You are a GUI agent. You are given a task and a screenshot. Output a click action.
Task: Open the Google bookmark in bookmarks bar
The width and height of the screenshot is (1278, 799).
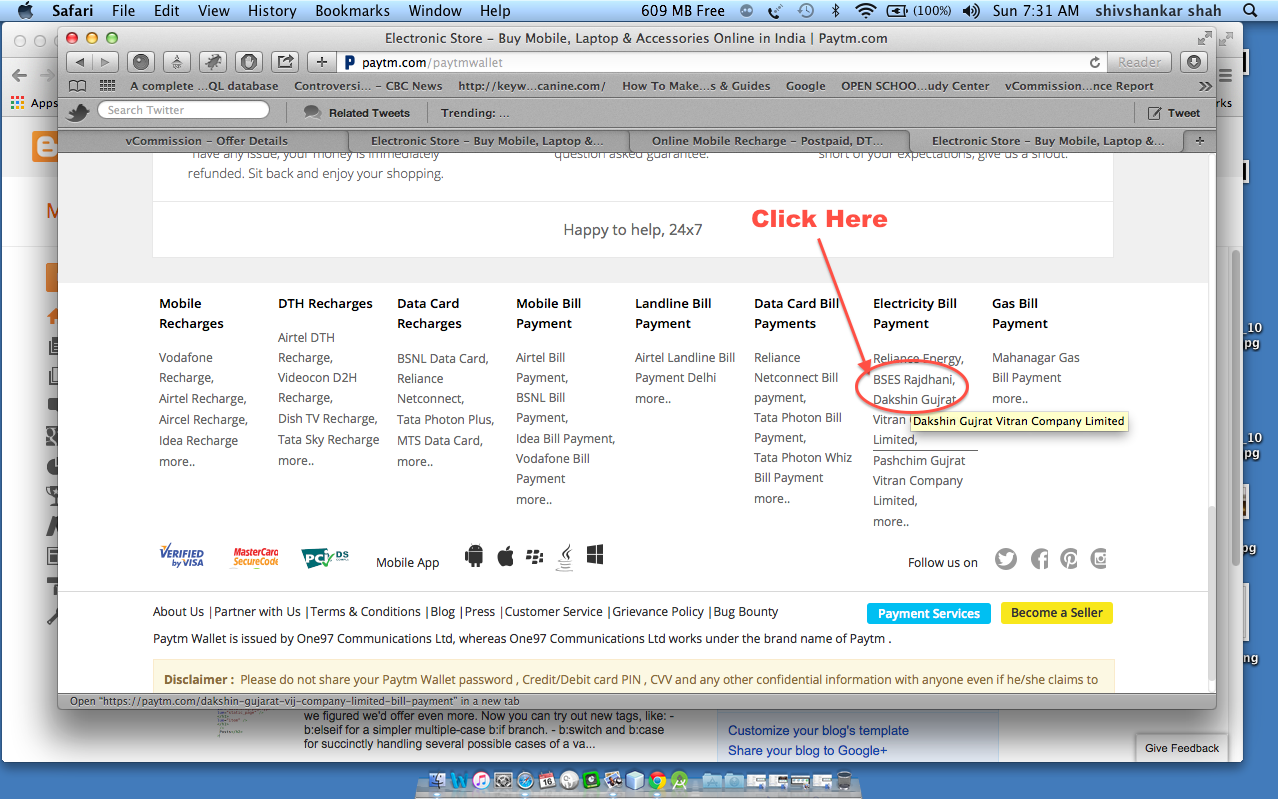pos(805,86)
